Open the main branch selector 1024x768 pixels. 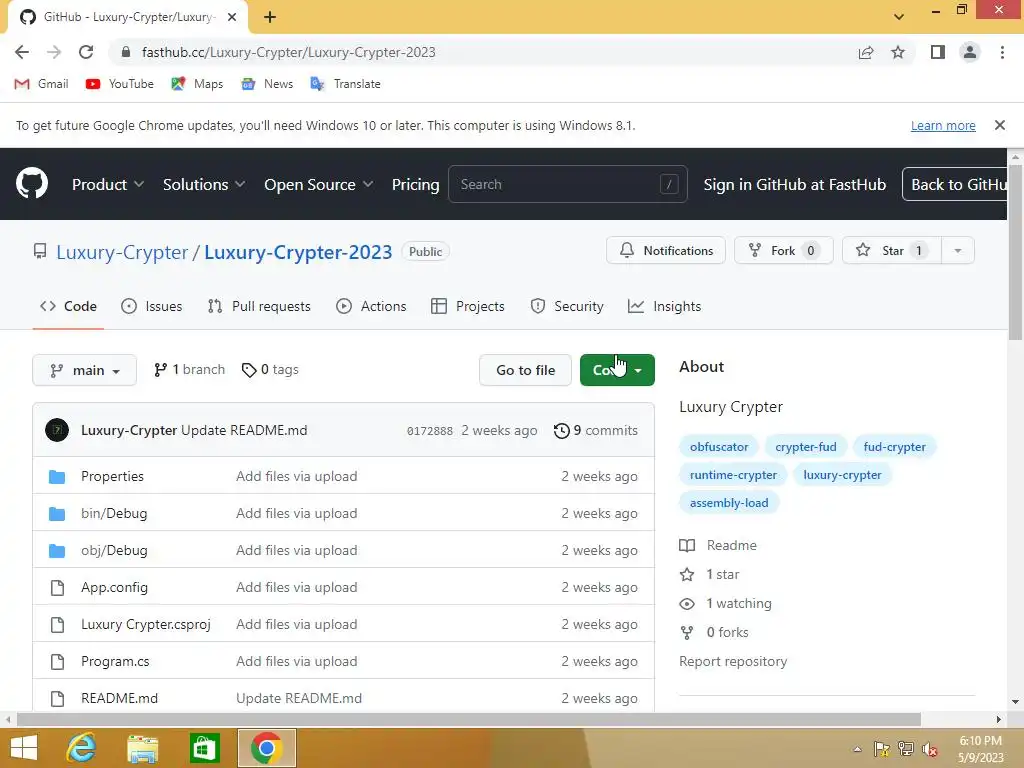pos(84,370)
